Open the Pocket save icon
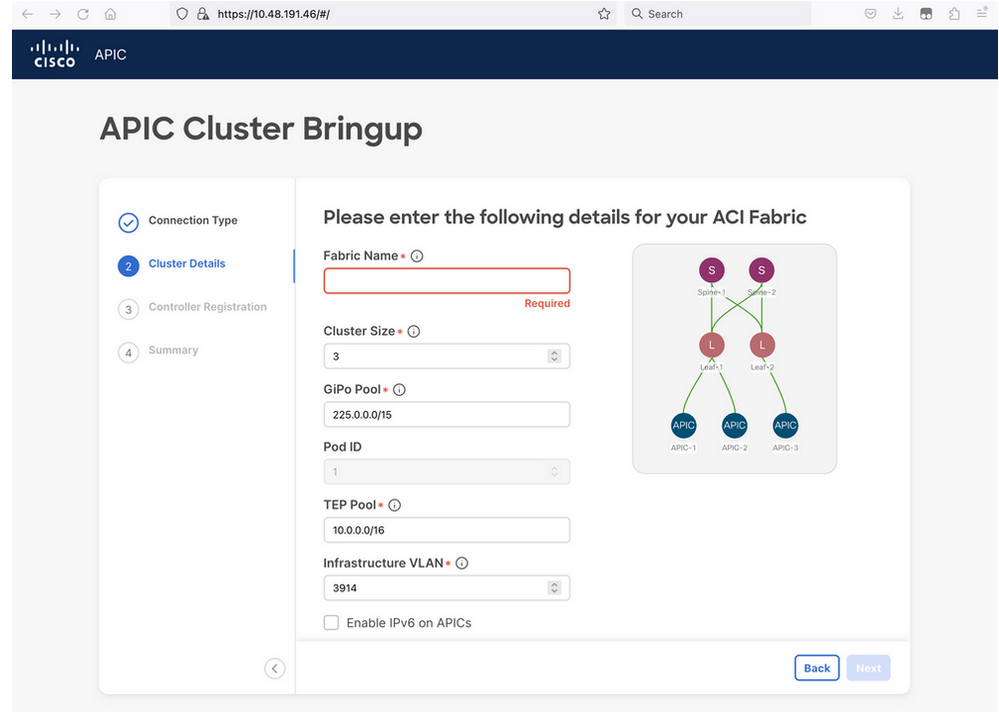Image resolution: width=999 pixels, height=714 pixels. click(x=870, y=14)
